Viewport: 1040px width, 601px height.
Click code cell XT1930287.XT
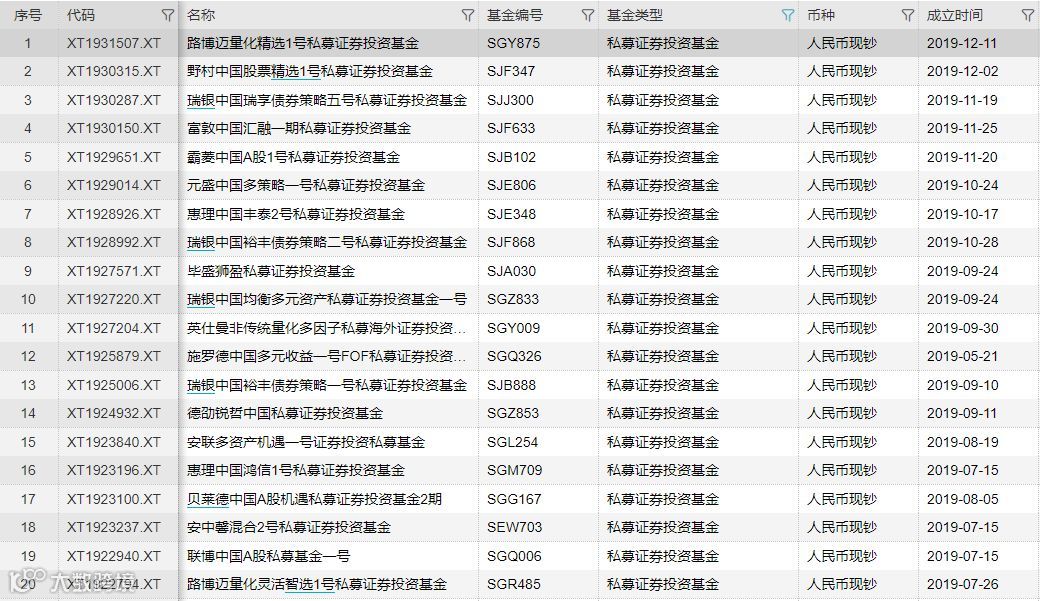pyautogui.click(x=113, y=100)
